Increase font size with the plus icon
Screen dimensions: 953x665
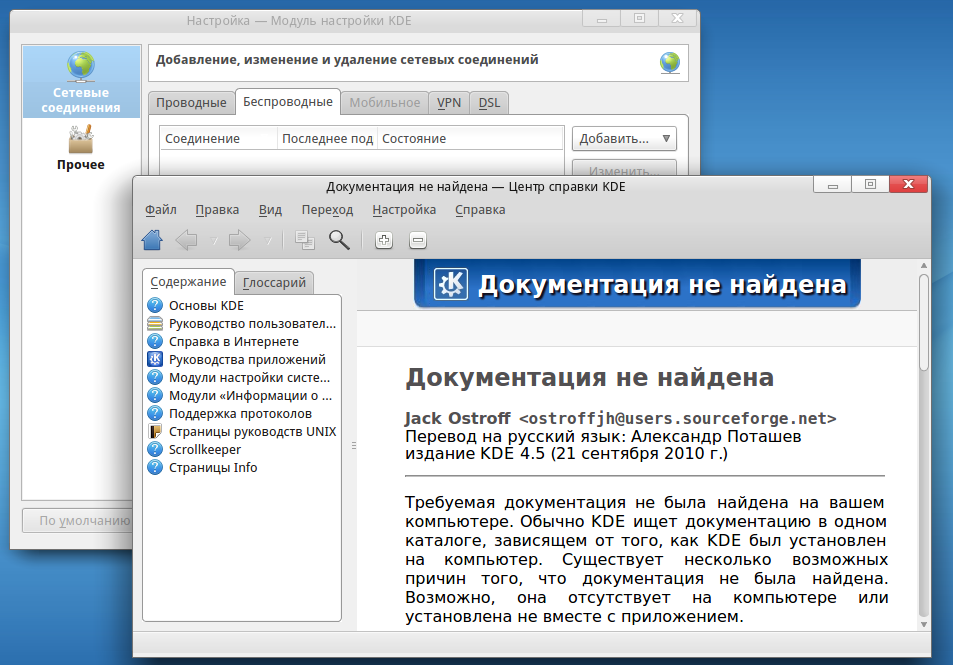[x=384, y=240]
